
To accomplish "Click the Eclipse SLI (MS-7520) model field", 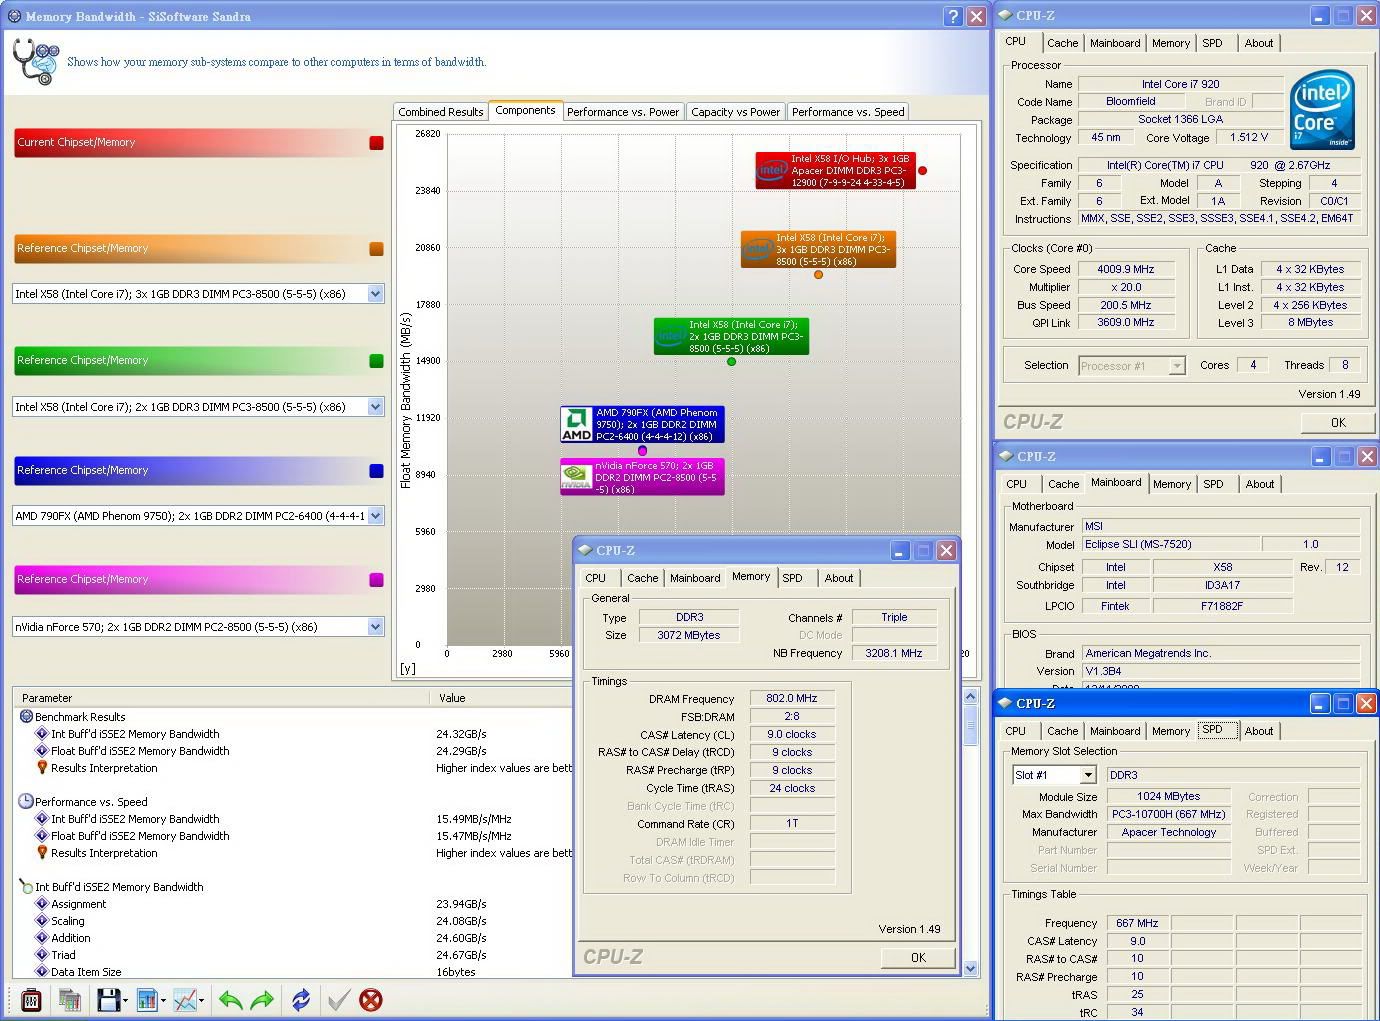I will coord(1170,544).
